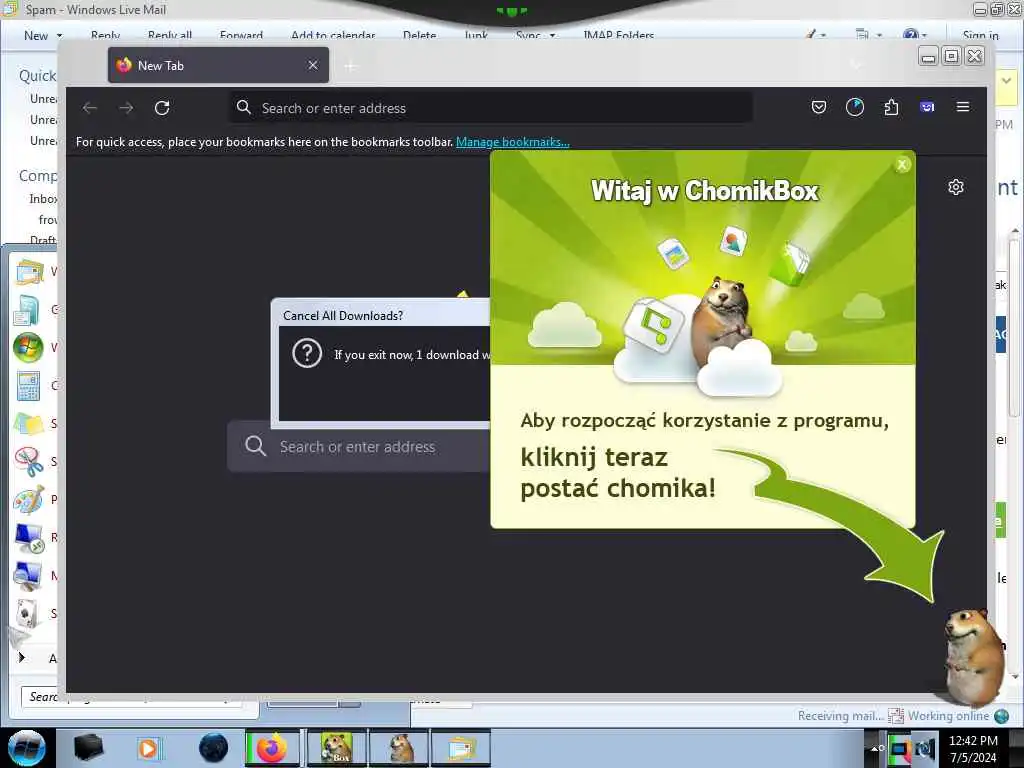This screenshot has width=1024, height=768.
Task: Open the Extensions puzzle icon
Action: tap(891, 107)
